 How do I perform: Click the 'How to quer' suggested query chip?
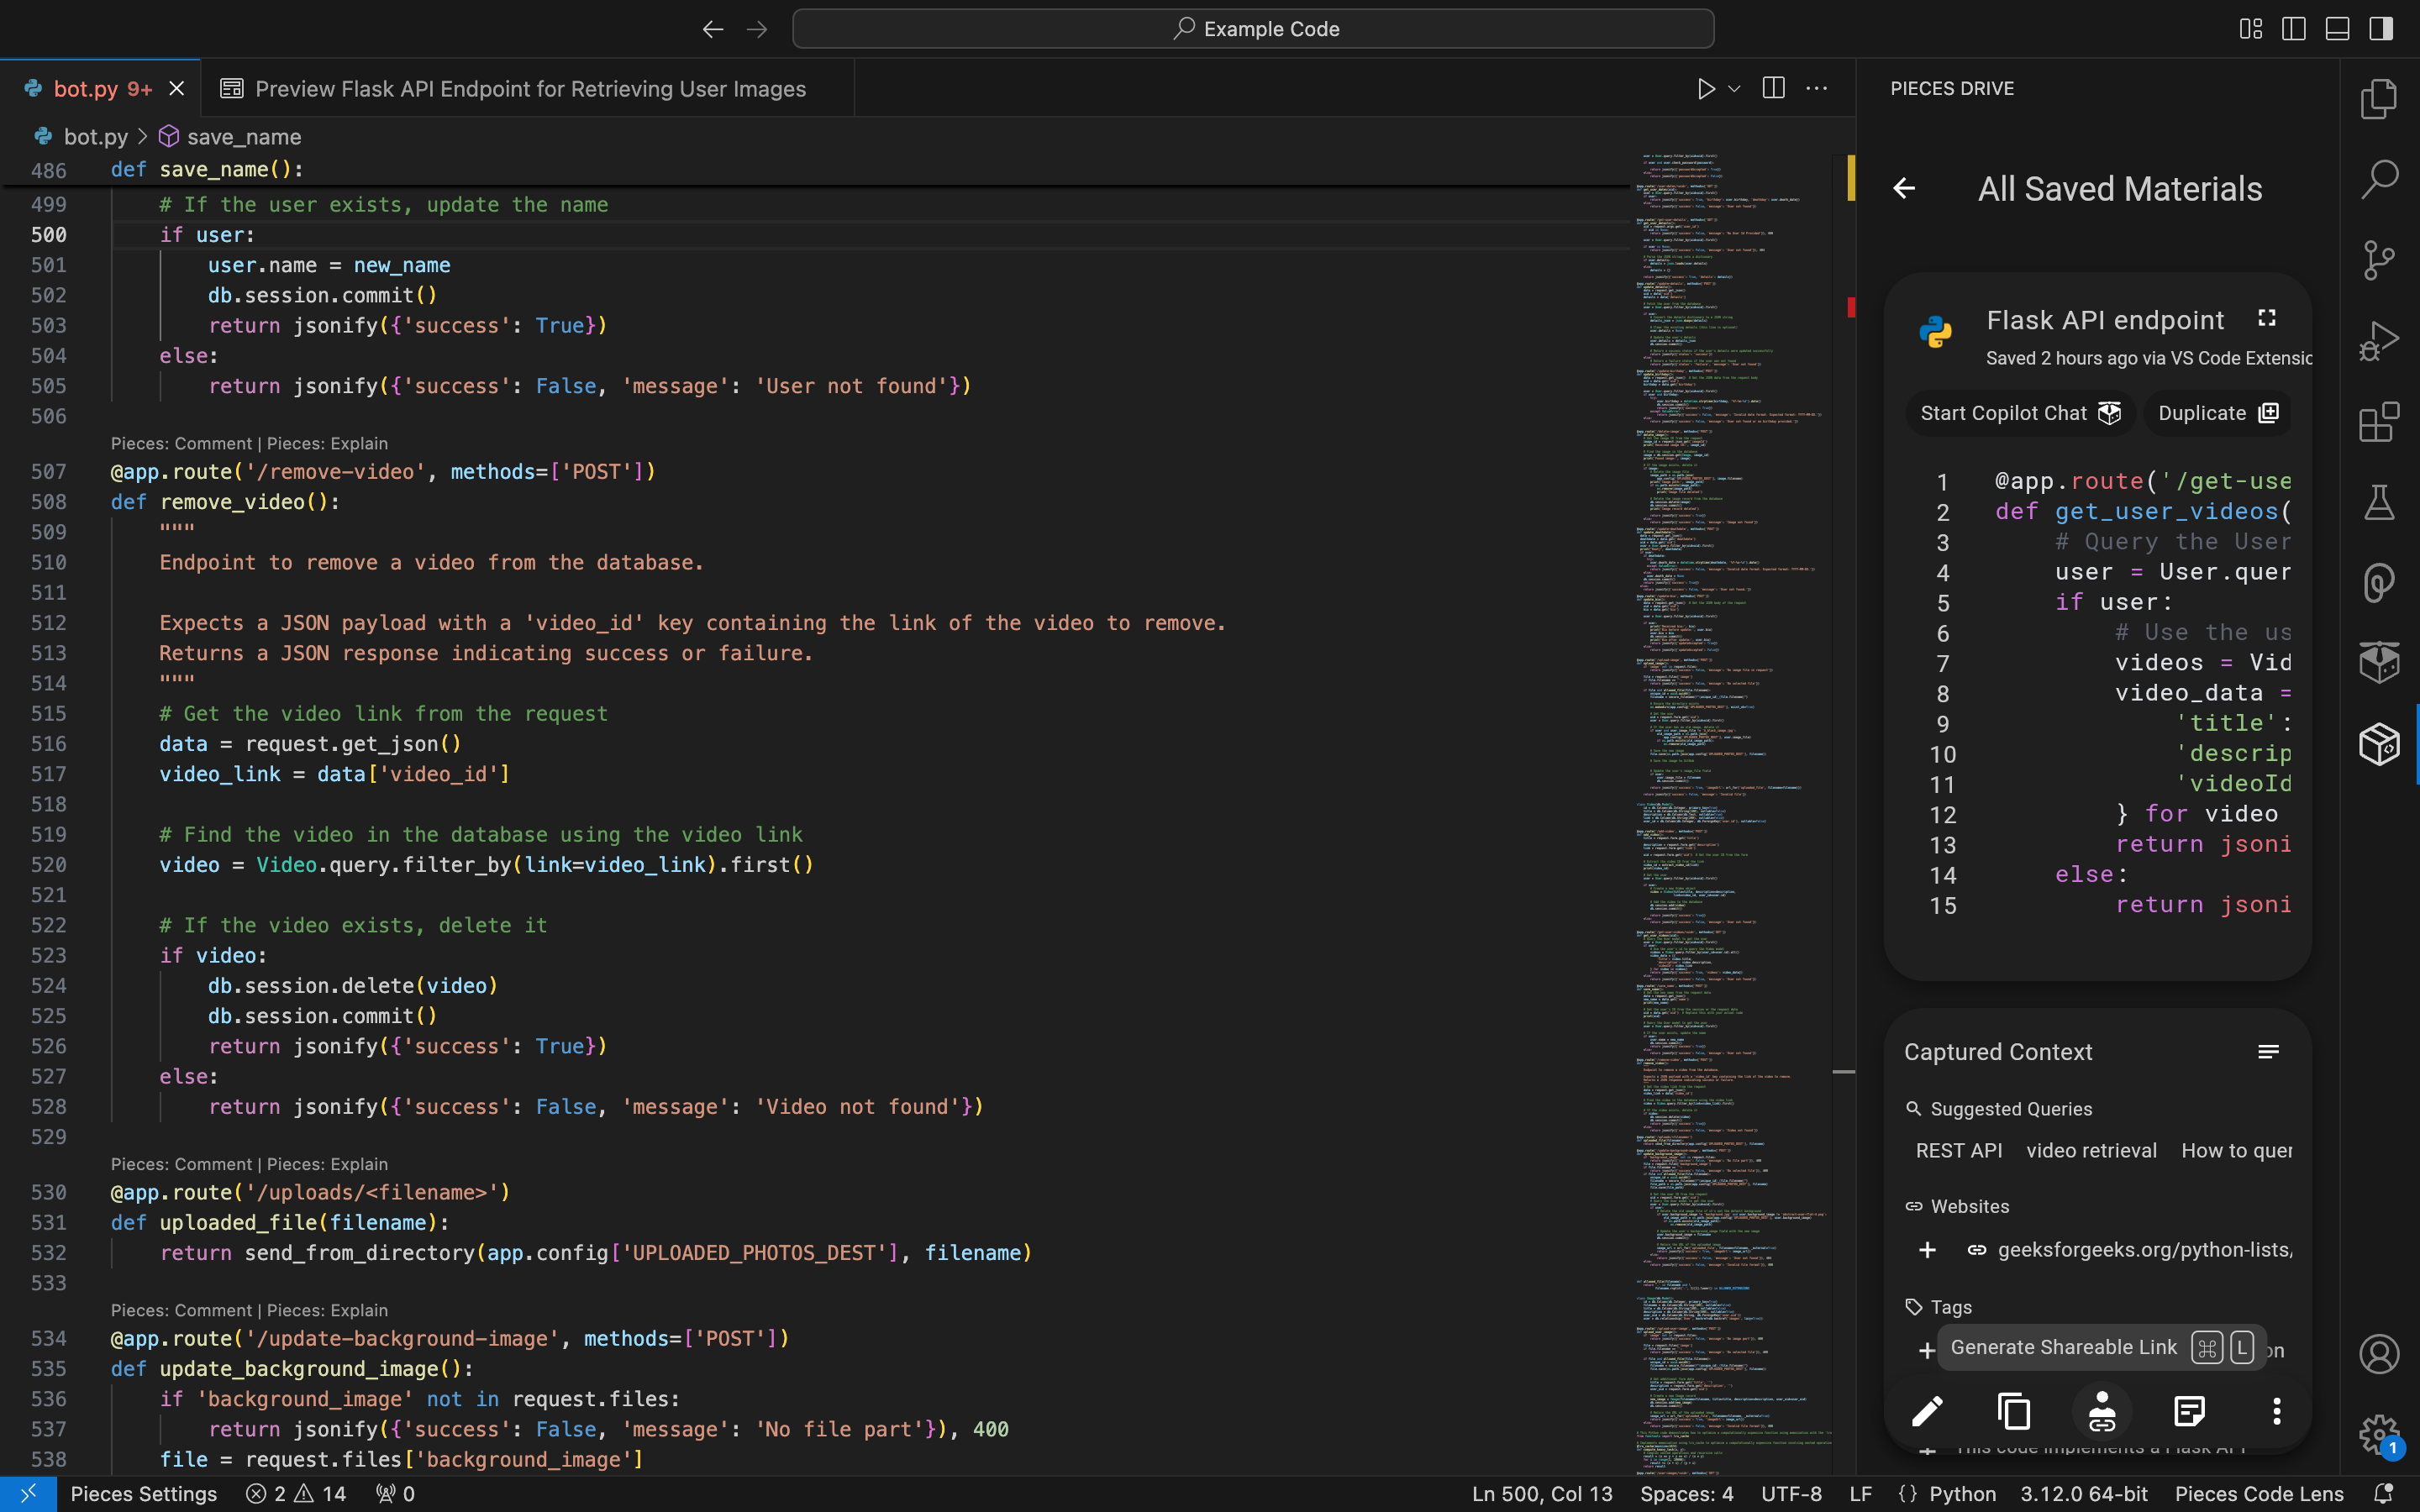point(2236,1150)
